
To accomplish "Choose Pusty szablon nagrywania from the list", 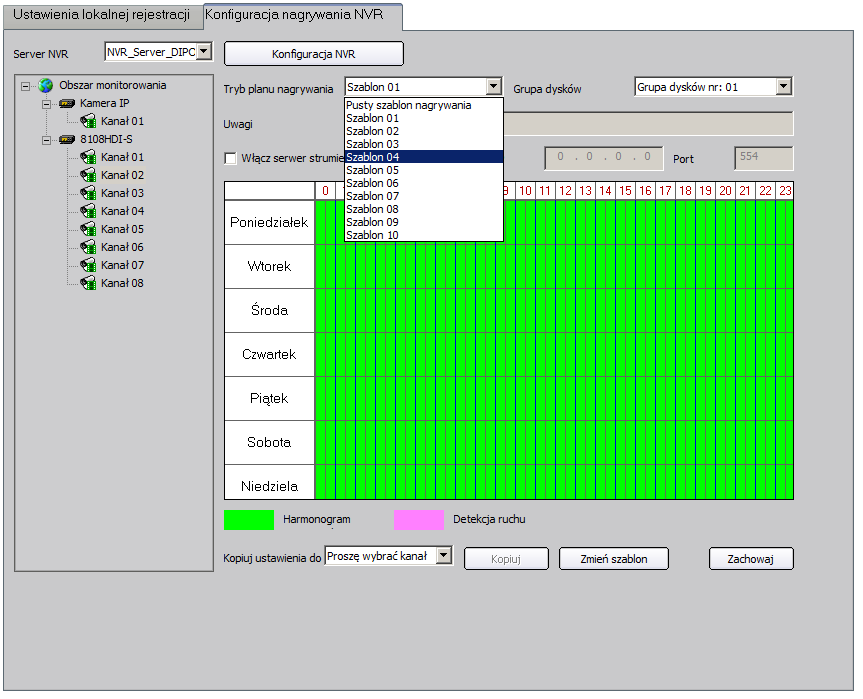I will 424,105.
